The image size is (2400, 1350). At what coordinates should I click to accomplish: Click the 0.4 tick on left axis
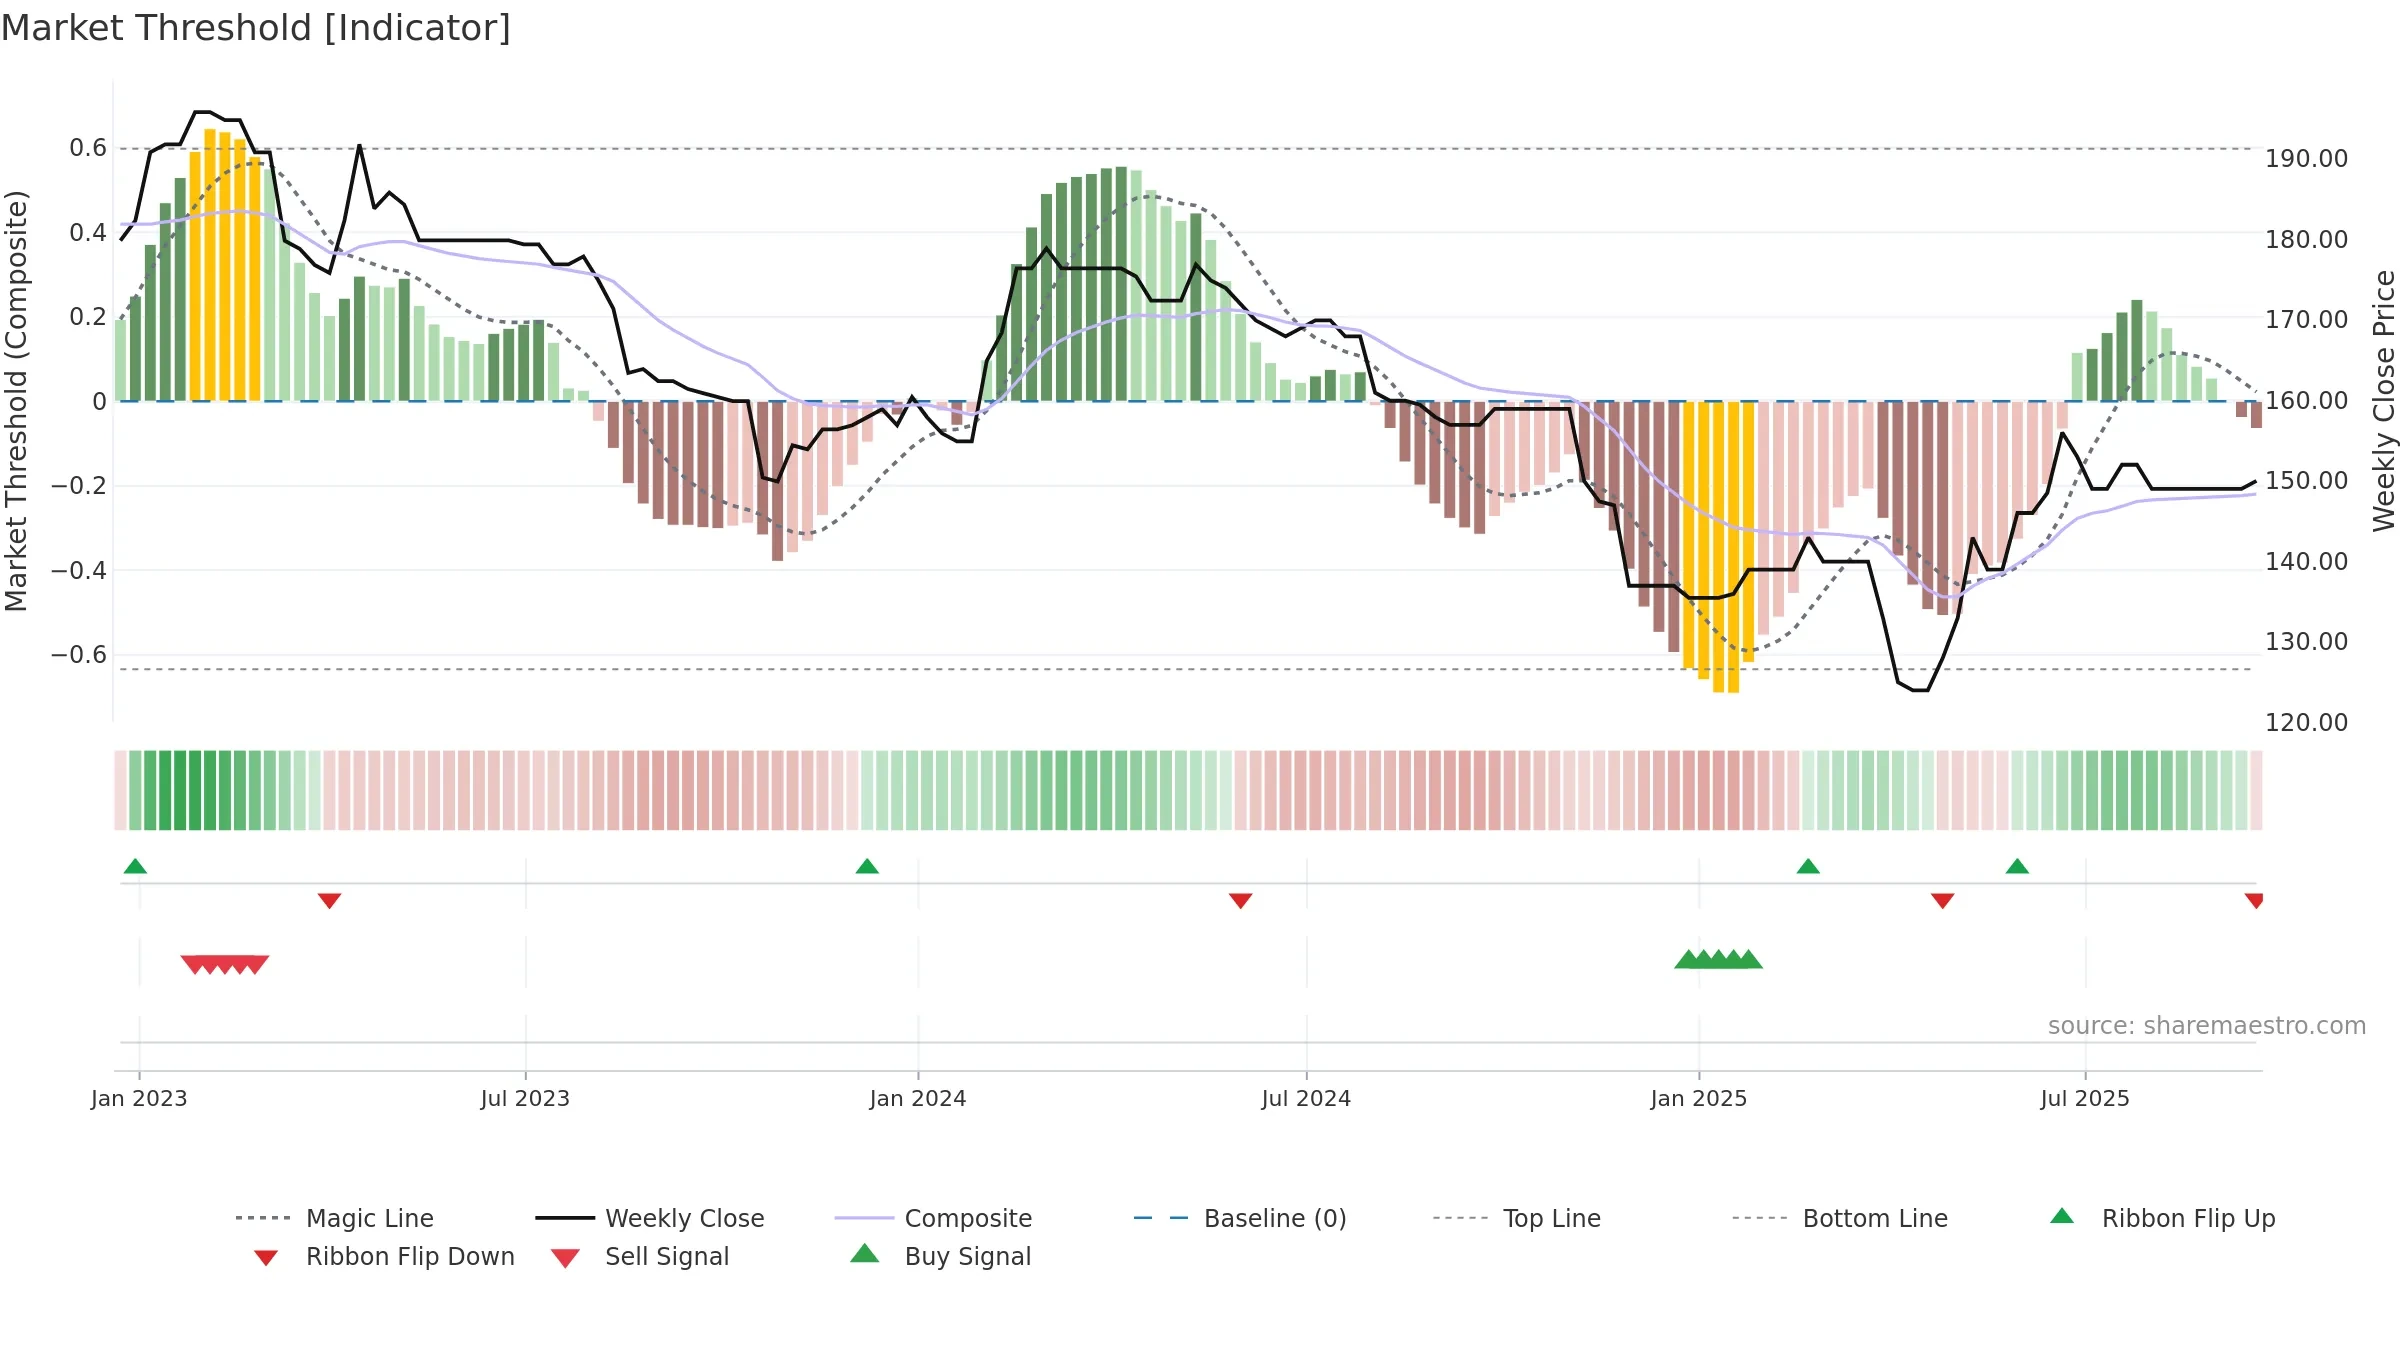click(88, 233)
